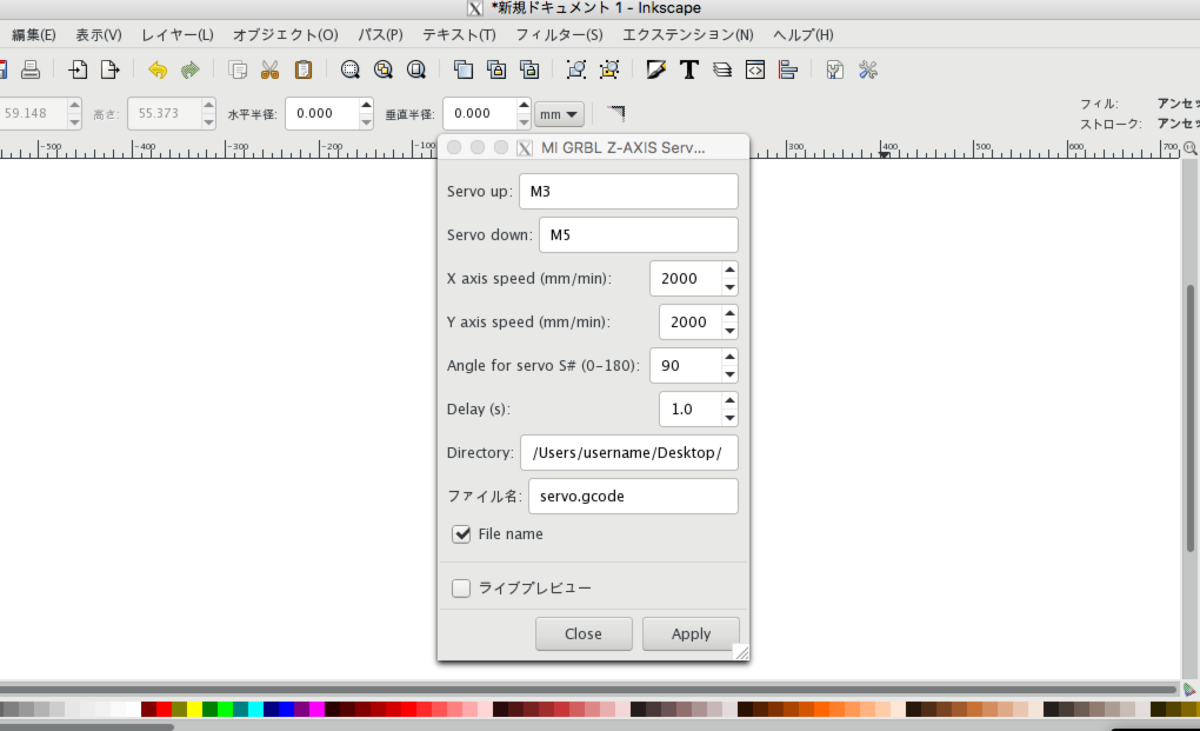Image resolution: width=1200 pixels, height=731 pixels.
Task: Open document properties icon
Action: (x=835, y=70)
